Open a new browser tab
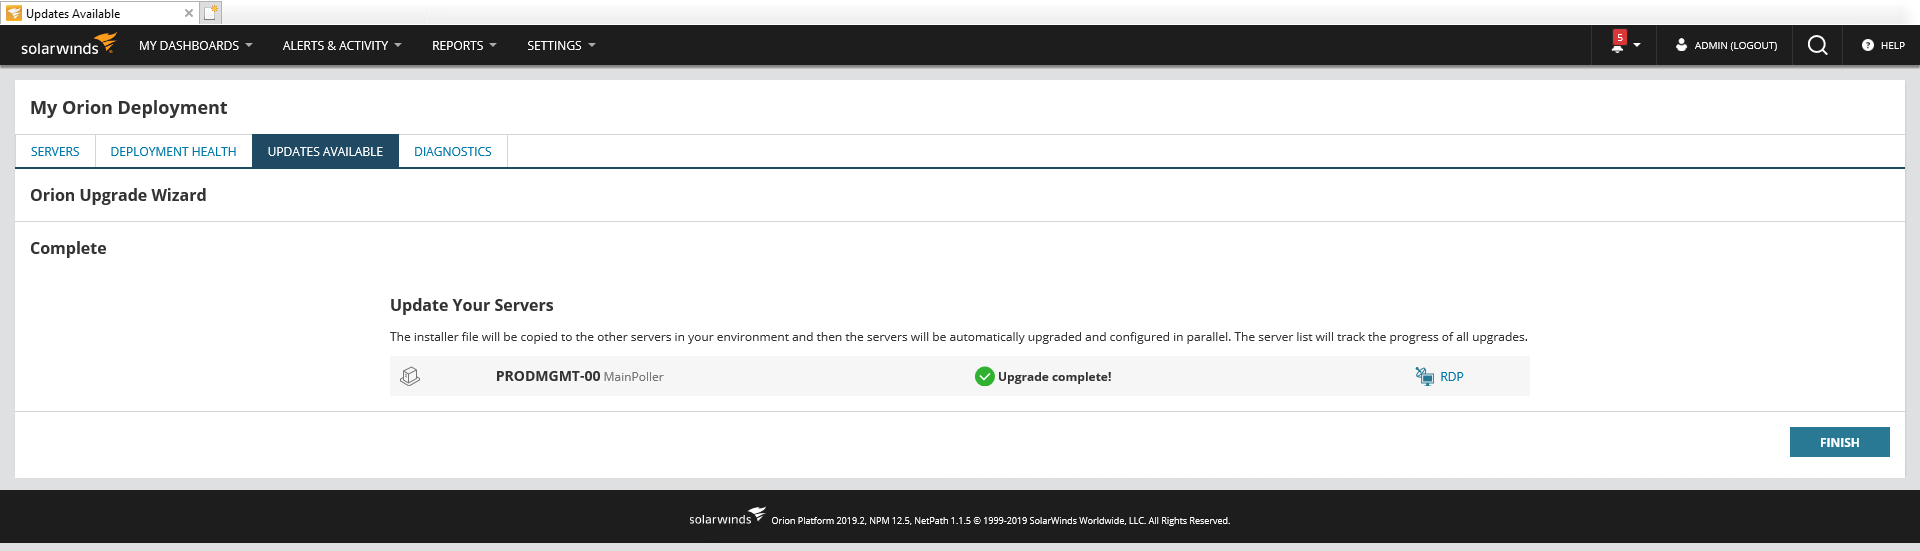Image resolution: width=1920 pixels, height=551 pixels. (x=210, y=13)
